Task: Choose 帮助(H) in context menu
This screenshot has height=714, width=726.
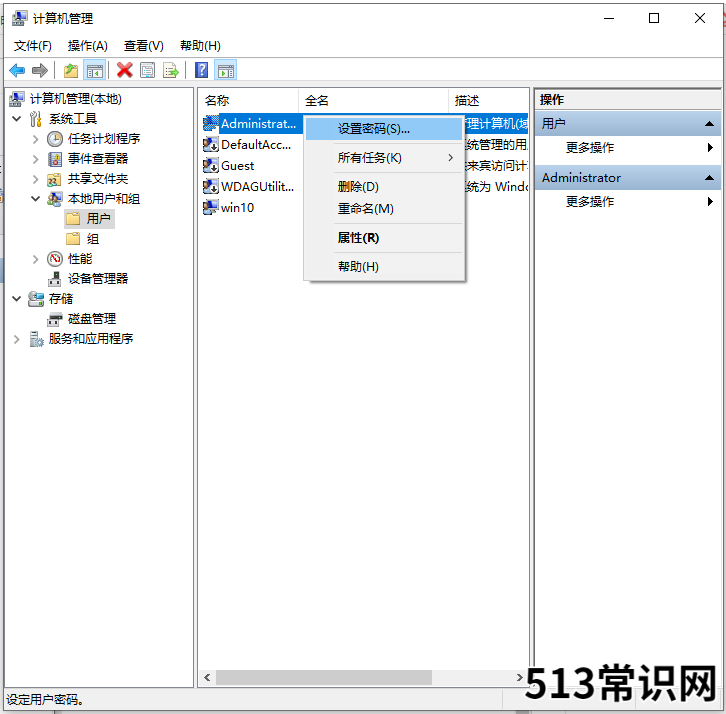Action: pos(384,267)
